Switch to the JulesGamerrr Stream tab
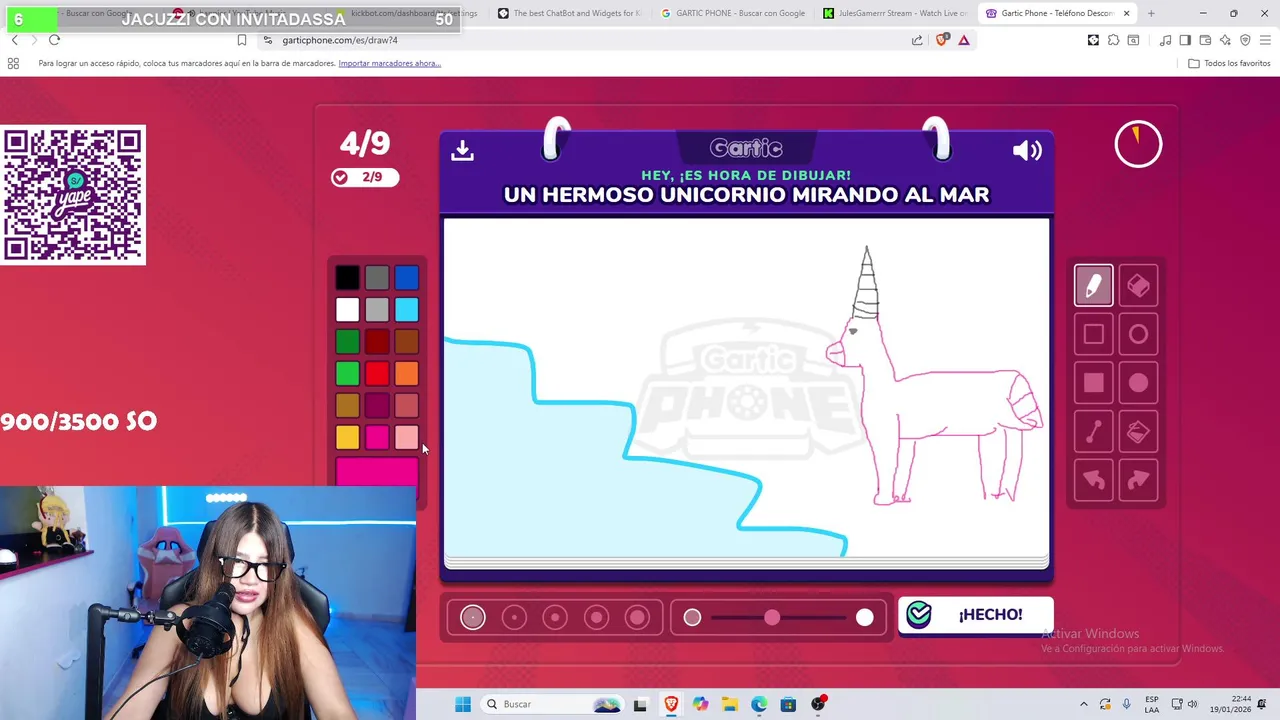 tap(895, 13)
